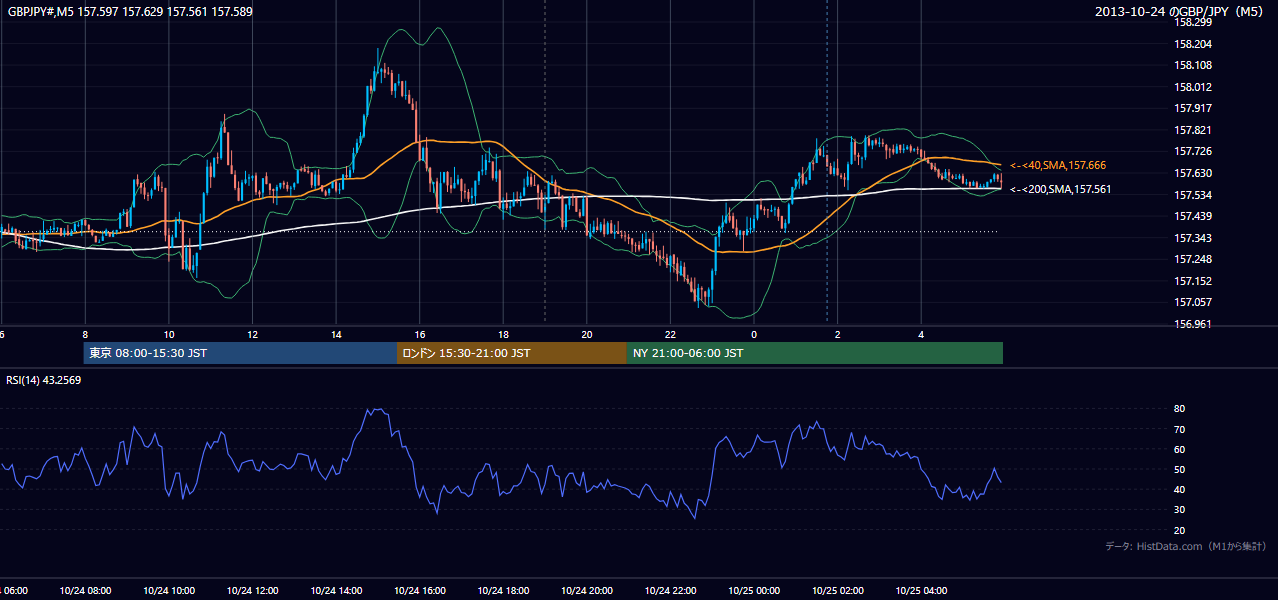Click hour tick 12 under the price chart
This screenshot has height=600, width=1278.
253,335
